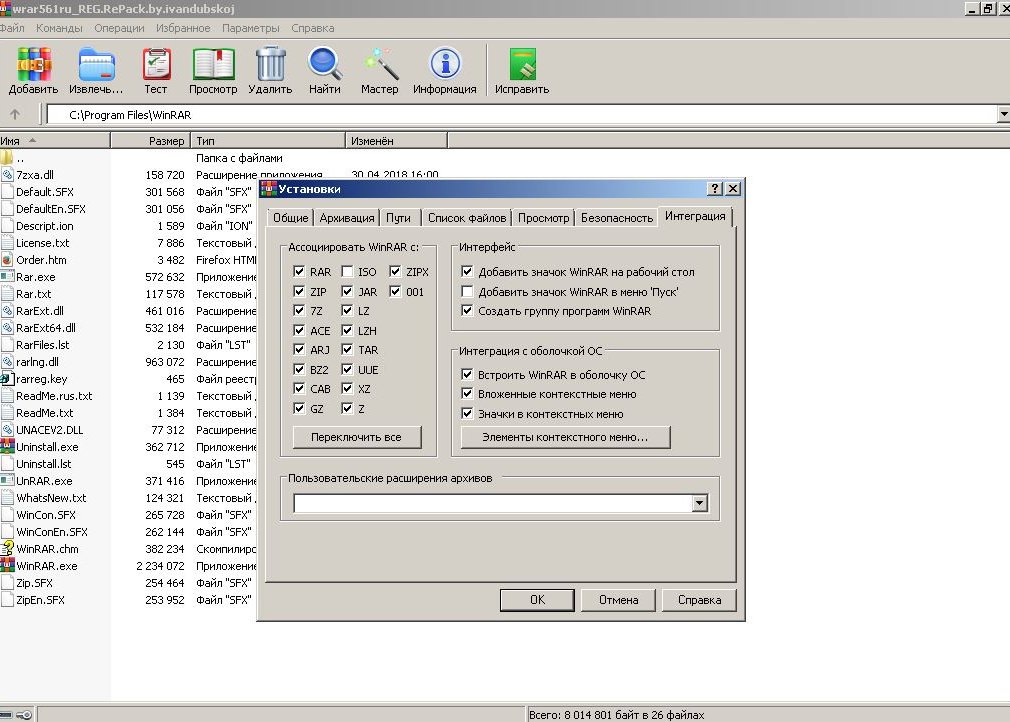Image resolution: width=1010 pixels, height=722 pixels.
Task: Select the Uninstall.exe file icon
Action: [7, 446]
